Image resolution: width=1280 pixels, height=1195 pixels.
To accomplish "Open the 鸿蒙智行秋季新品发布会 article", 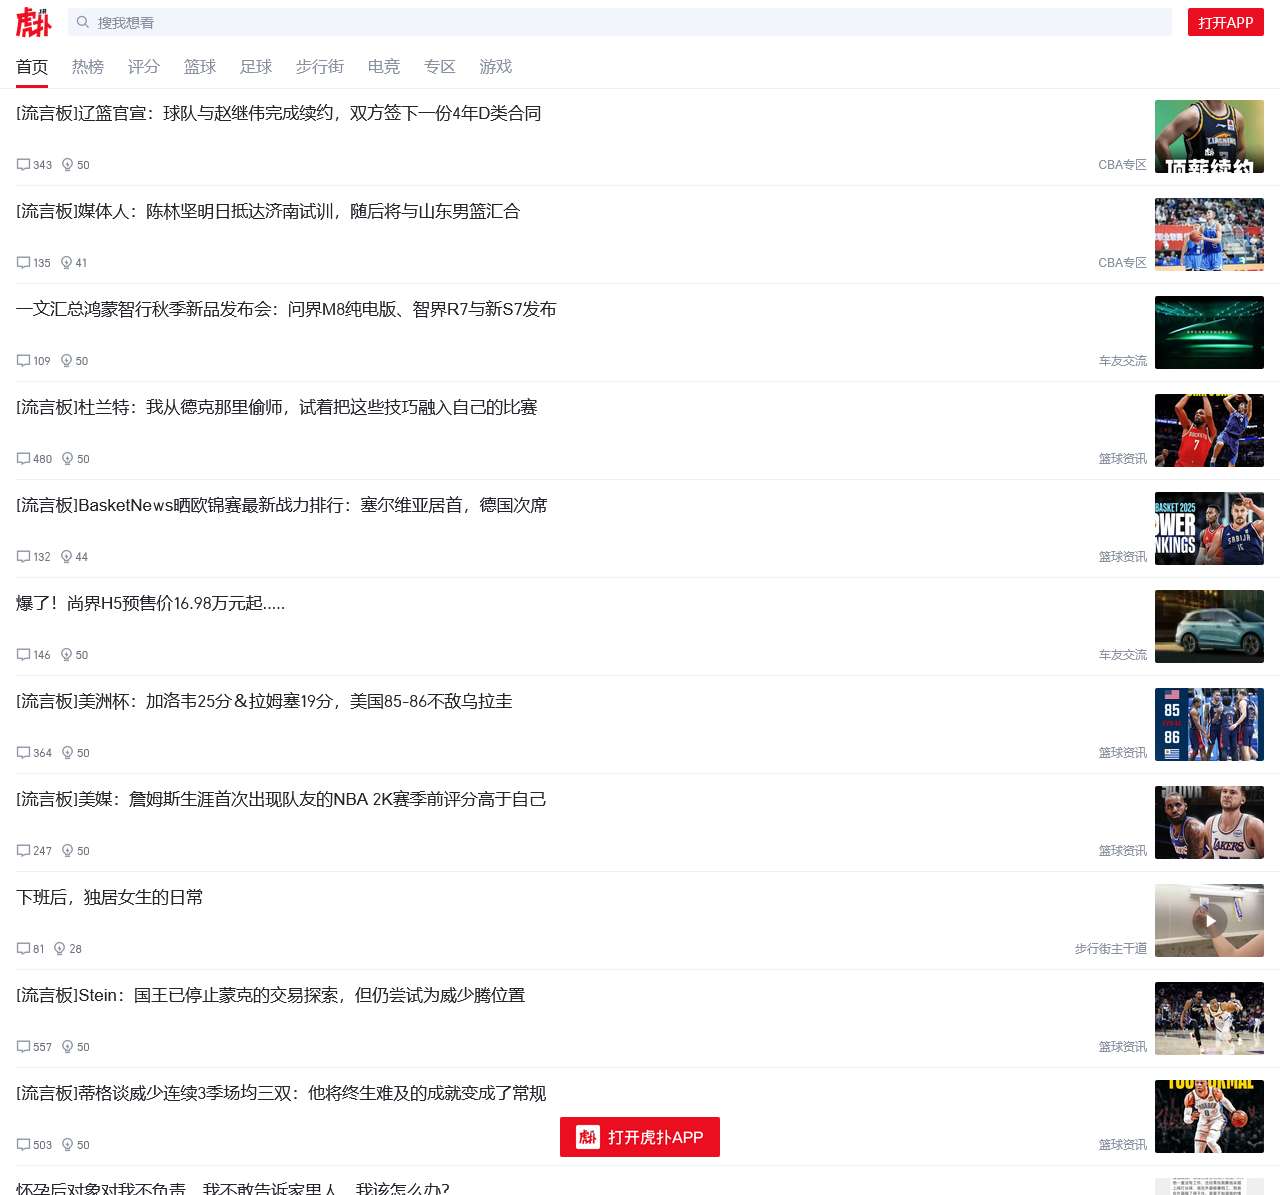I will (x=287, y=310).
